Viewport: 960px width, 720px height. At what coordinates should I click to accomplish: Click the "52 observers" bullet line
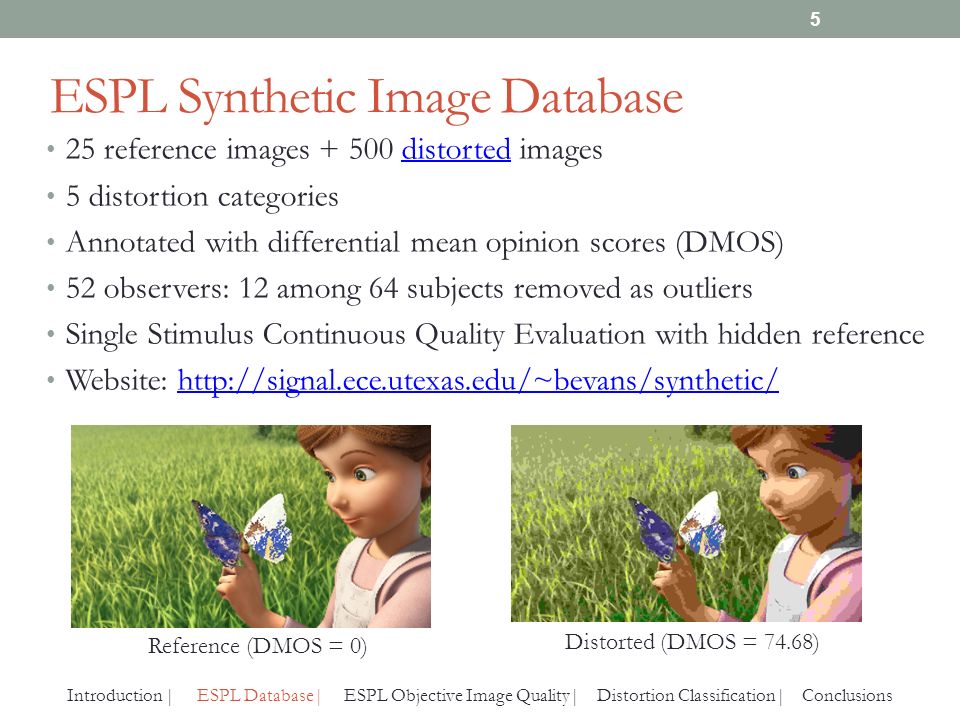409,288
